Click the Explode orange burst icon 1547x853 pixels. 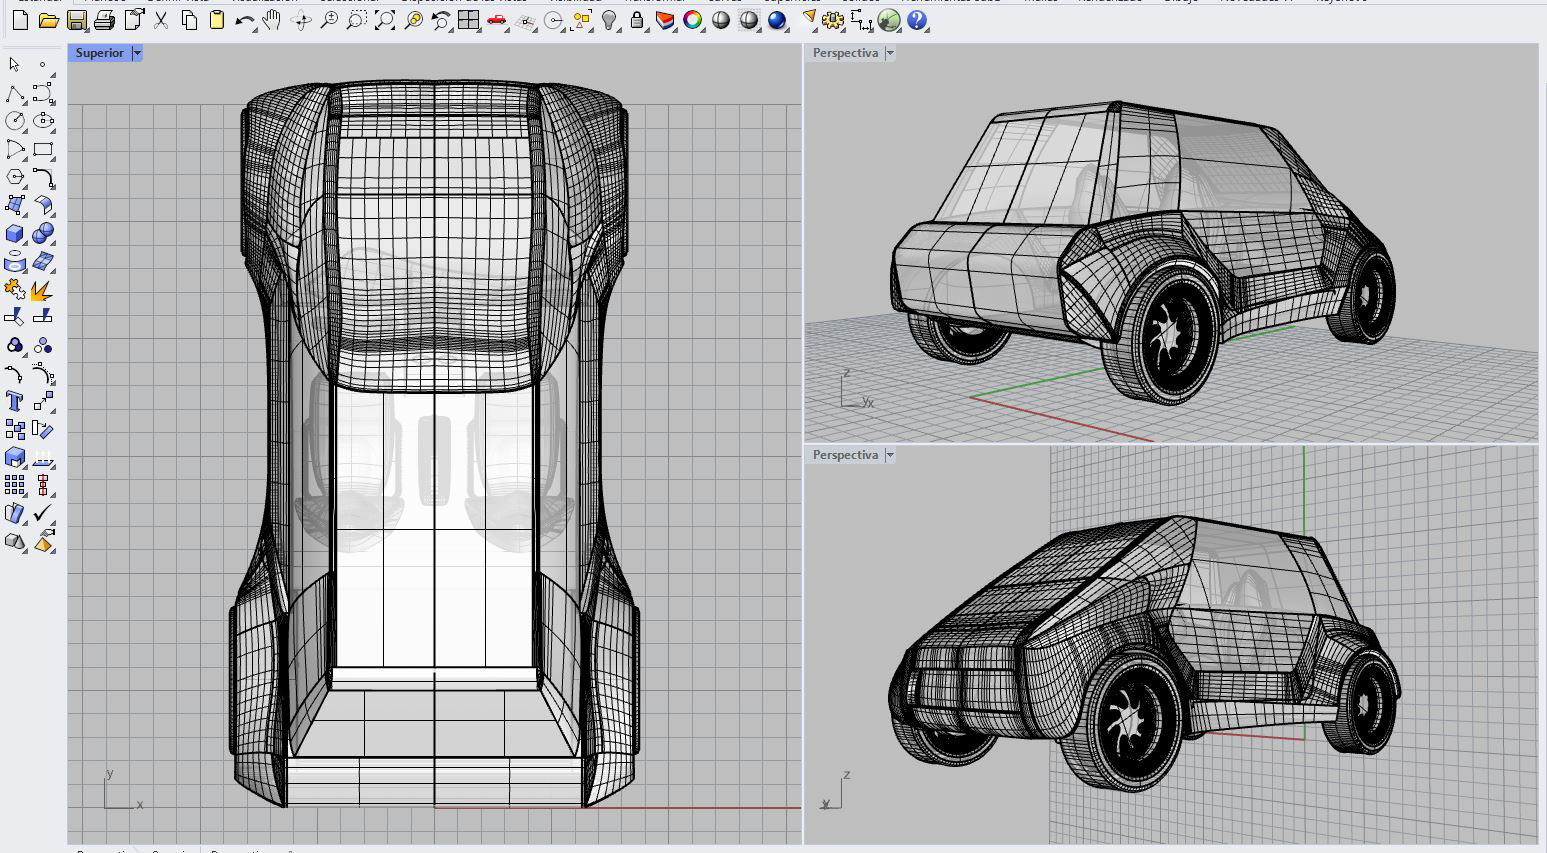click(43, 289)
